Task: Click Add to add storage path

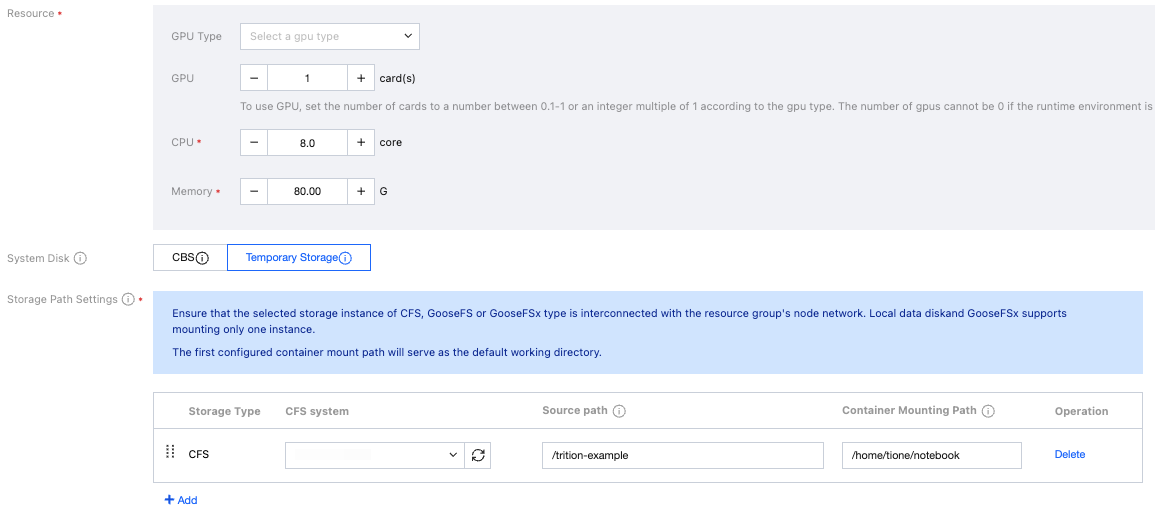Action: coord(181,500)
